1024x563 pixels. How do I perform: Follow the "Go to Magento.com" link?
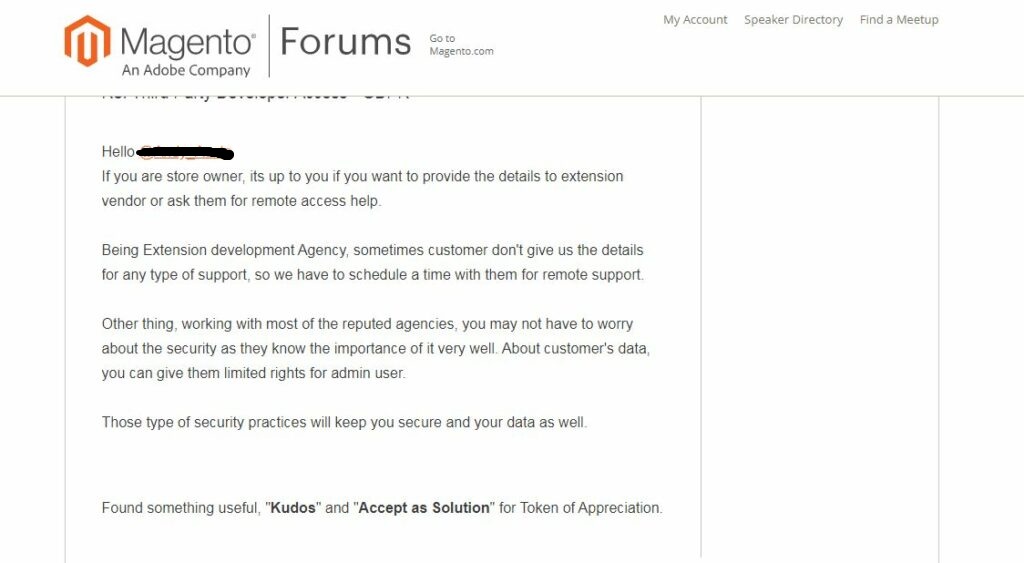pos(461,45)
